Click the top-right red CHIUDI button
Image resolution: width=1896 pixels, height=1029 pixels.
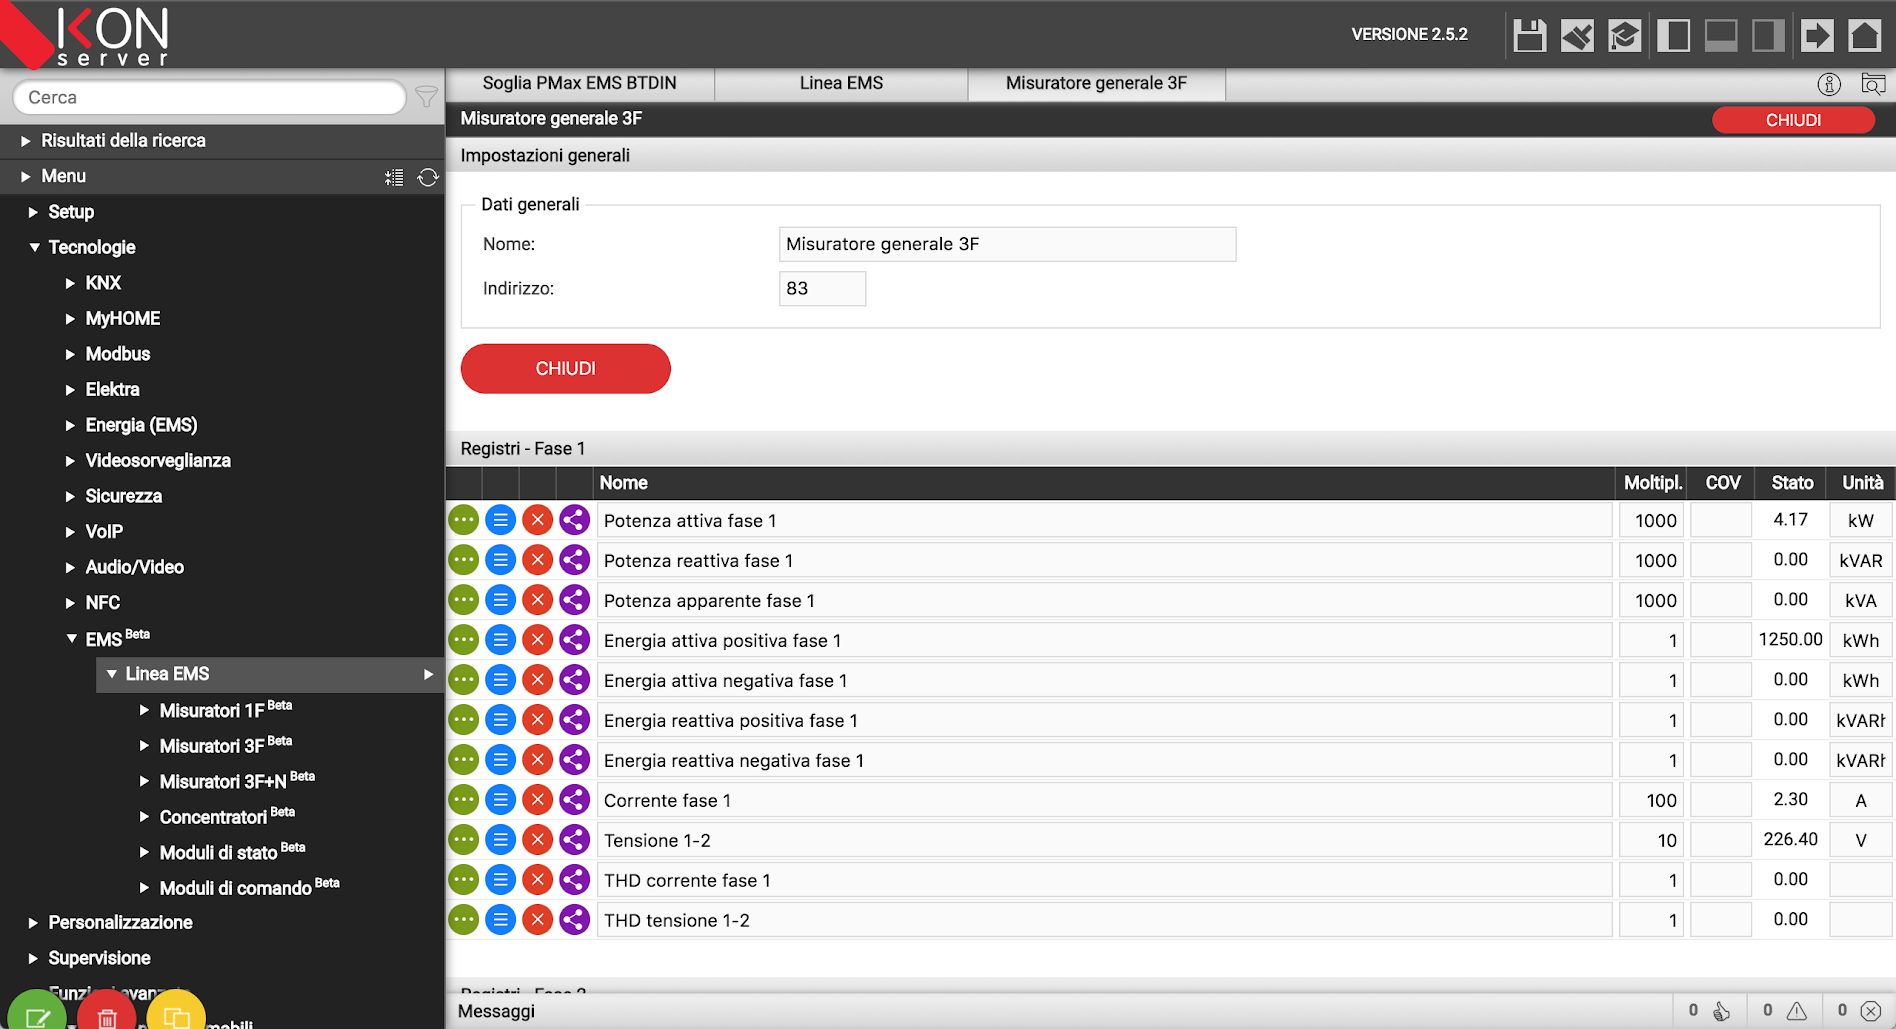[x=1793, y=120]
